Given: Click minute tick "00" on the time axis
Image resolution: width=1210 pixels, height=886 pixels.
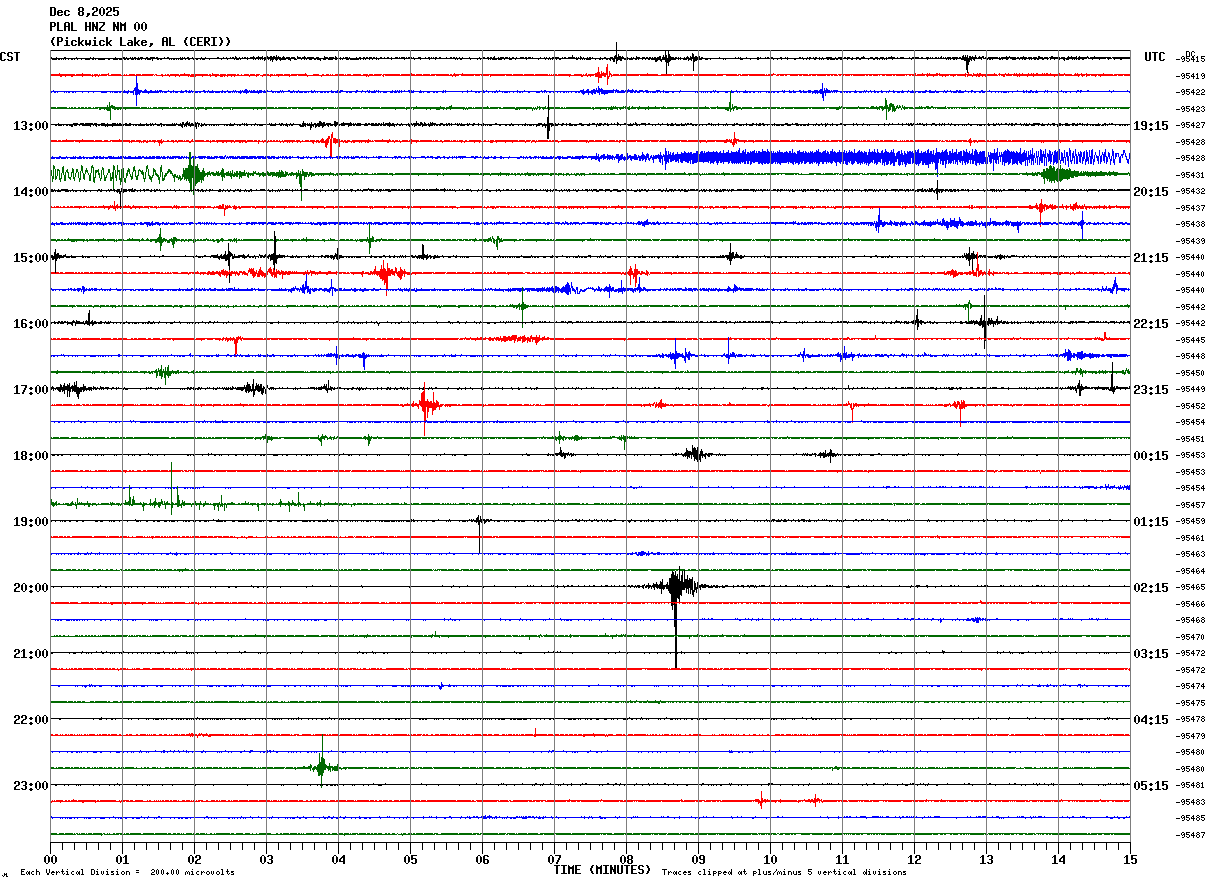Looking at the screenshot, I should point(50,859).
